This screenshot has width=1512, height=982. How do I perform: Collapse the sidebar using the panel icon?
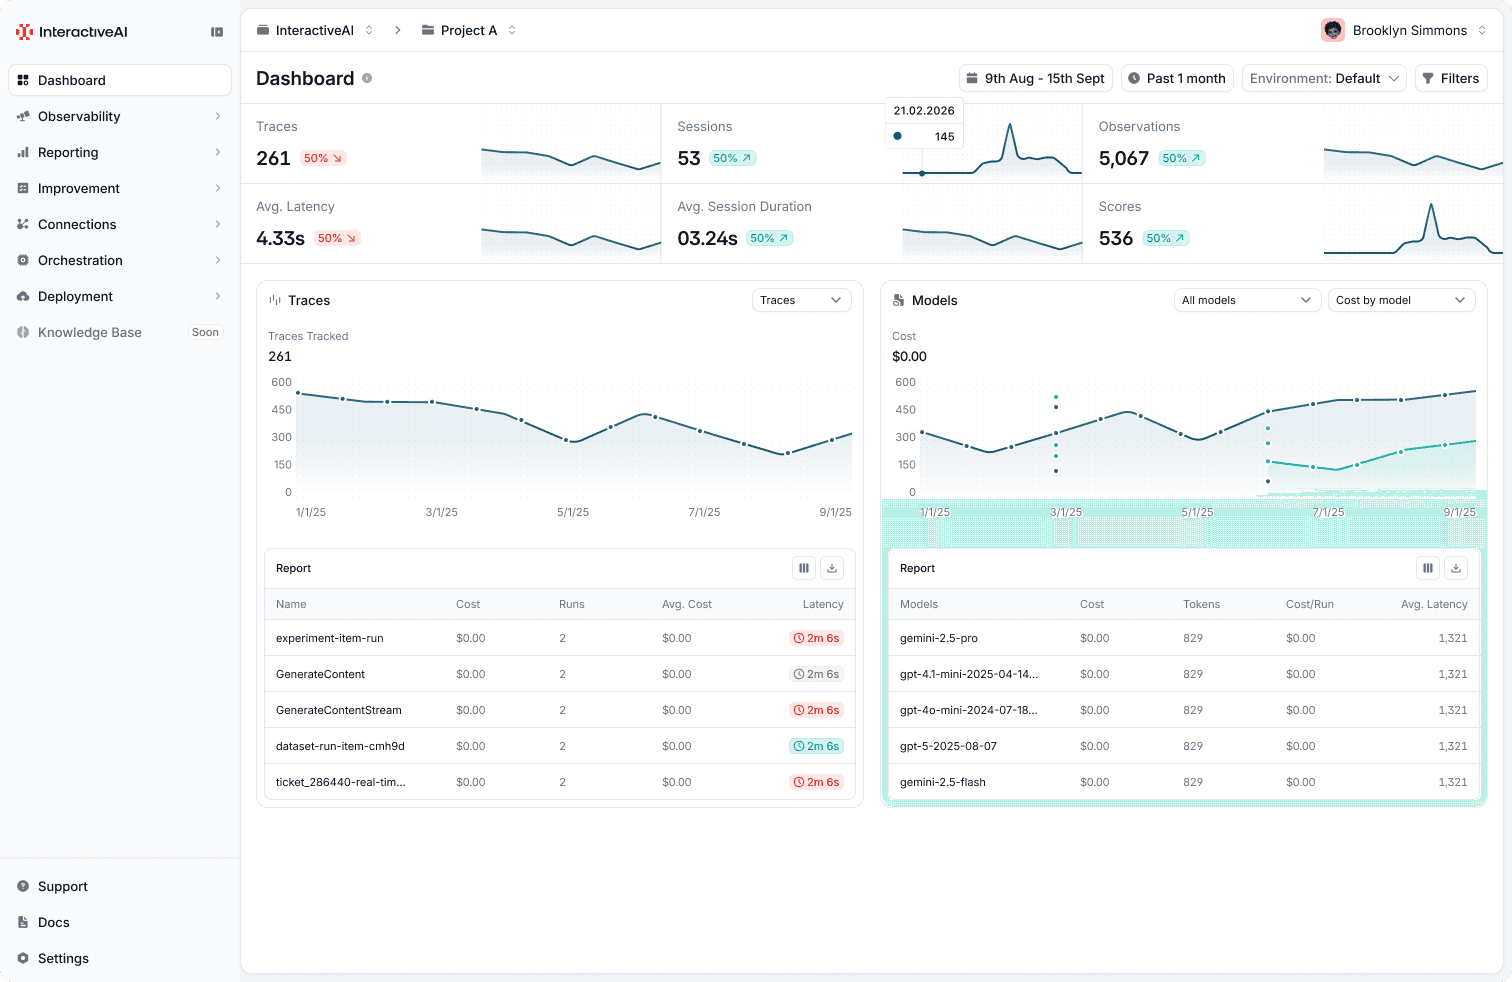coord(217,31)
